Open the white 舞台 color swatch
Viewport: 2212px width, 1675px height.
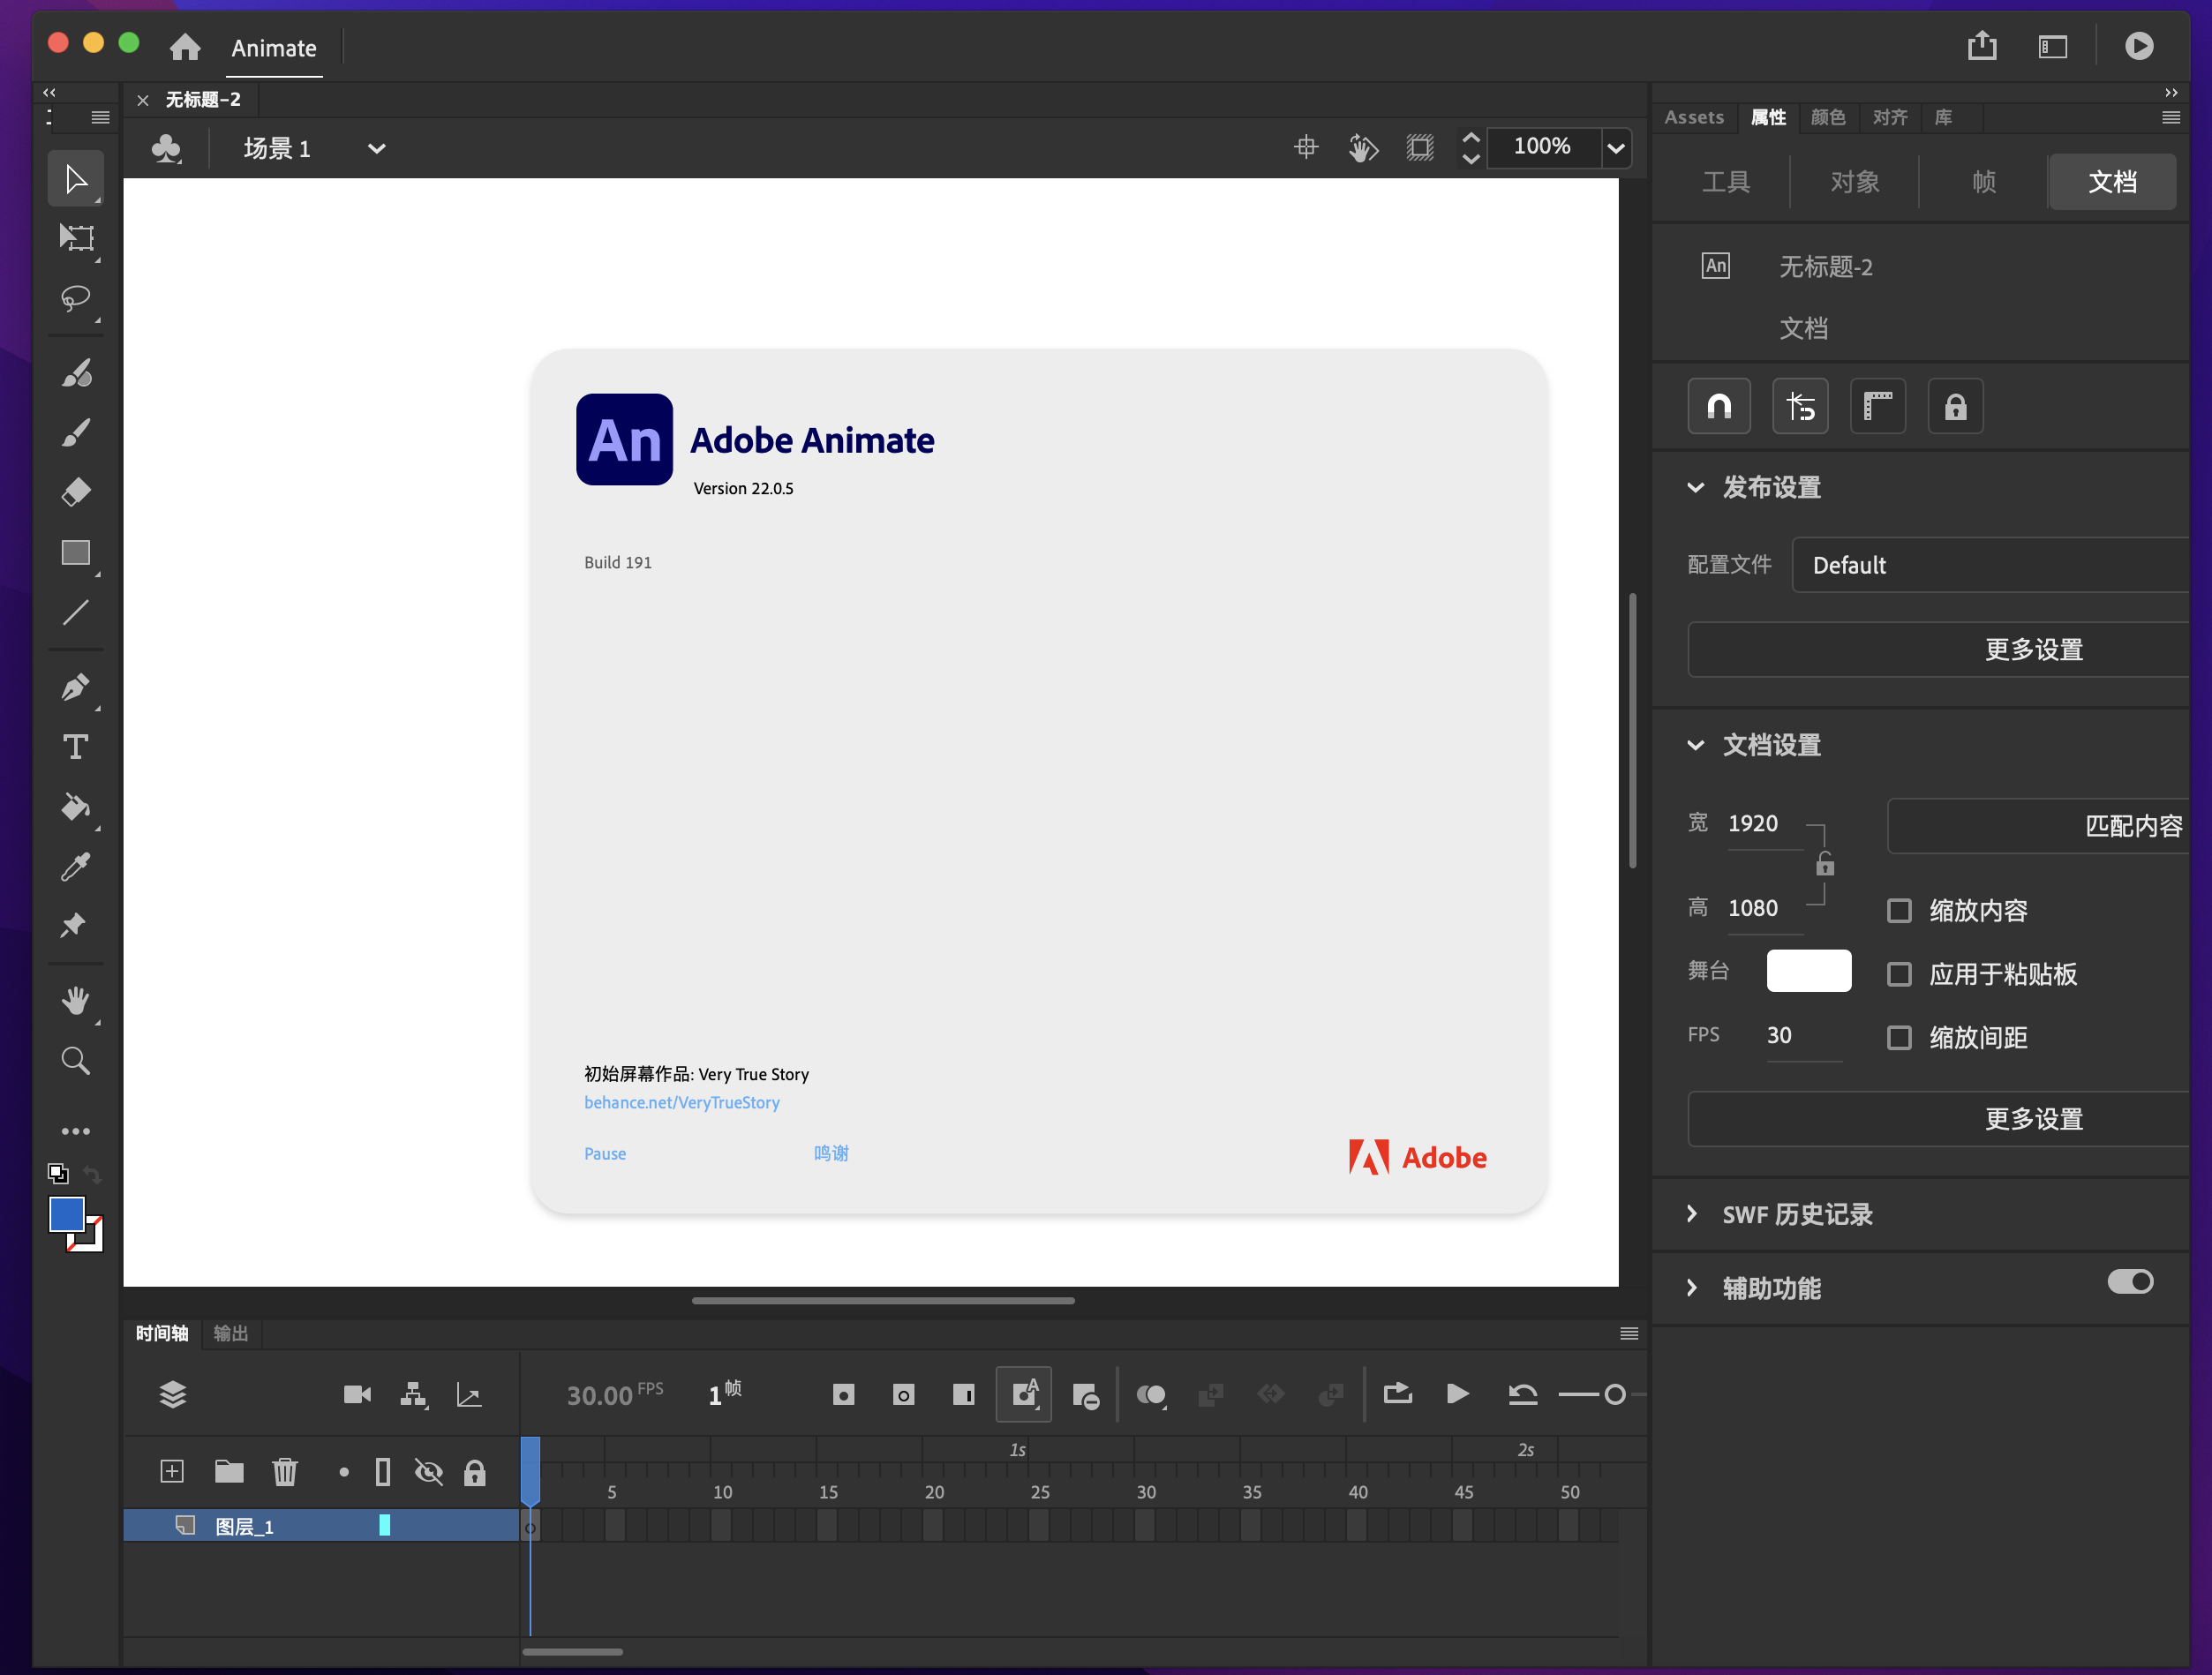[x=1808, y=970]
